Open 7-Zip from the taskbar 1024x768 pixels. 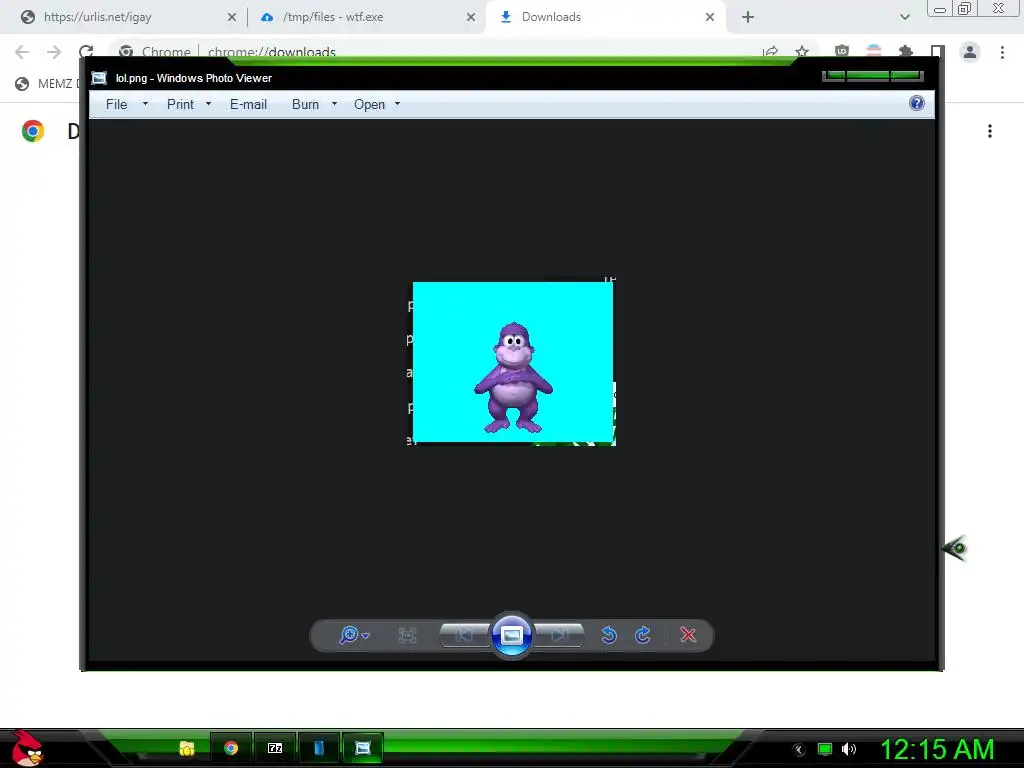275,748
